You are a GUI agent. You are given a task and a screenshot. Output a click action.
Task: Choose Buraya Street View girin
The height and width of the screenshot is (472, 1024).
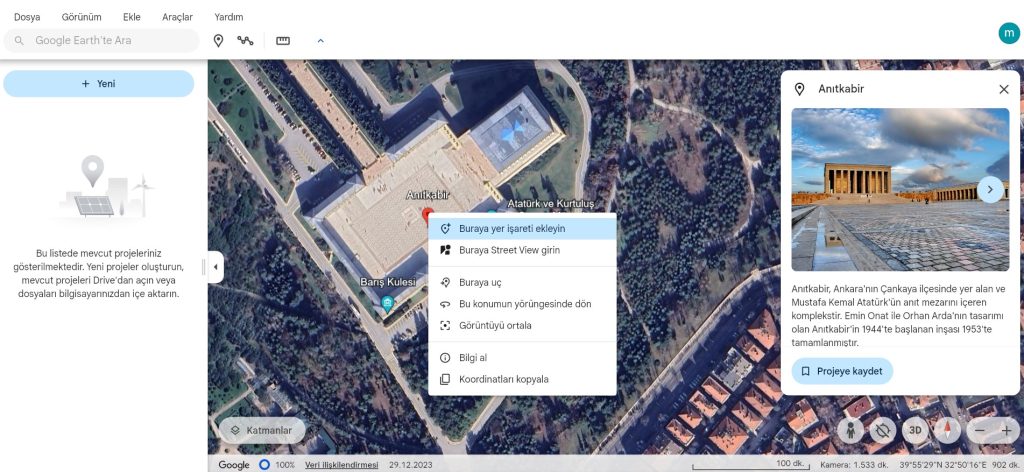522,250
